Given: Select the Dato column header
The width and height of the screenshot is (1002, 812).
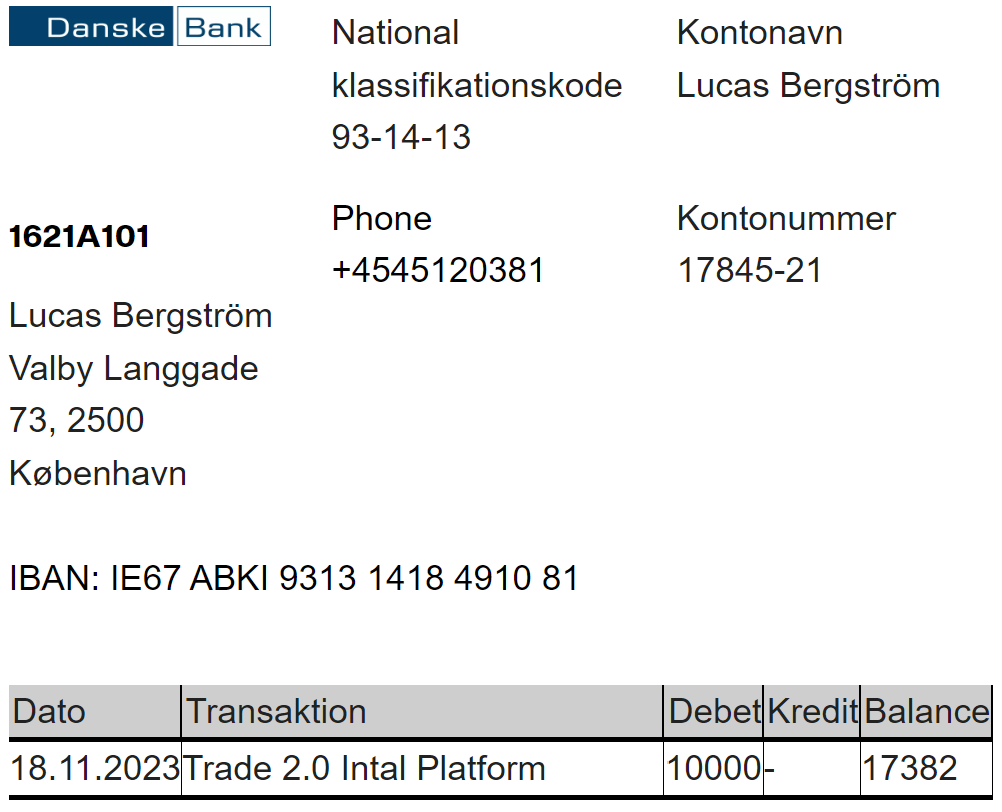Looking at the screenshot, I should coord(95,712).
